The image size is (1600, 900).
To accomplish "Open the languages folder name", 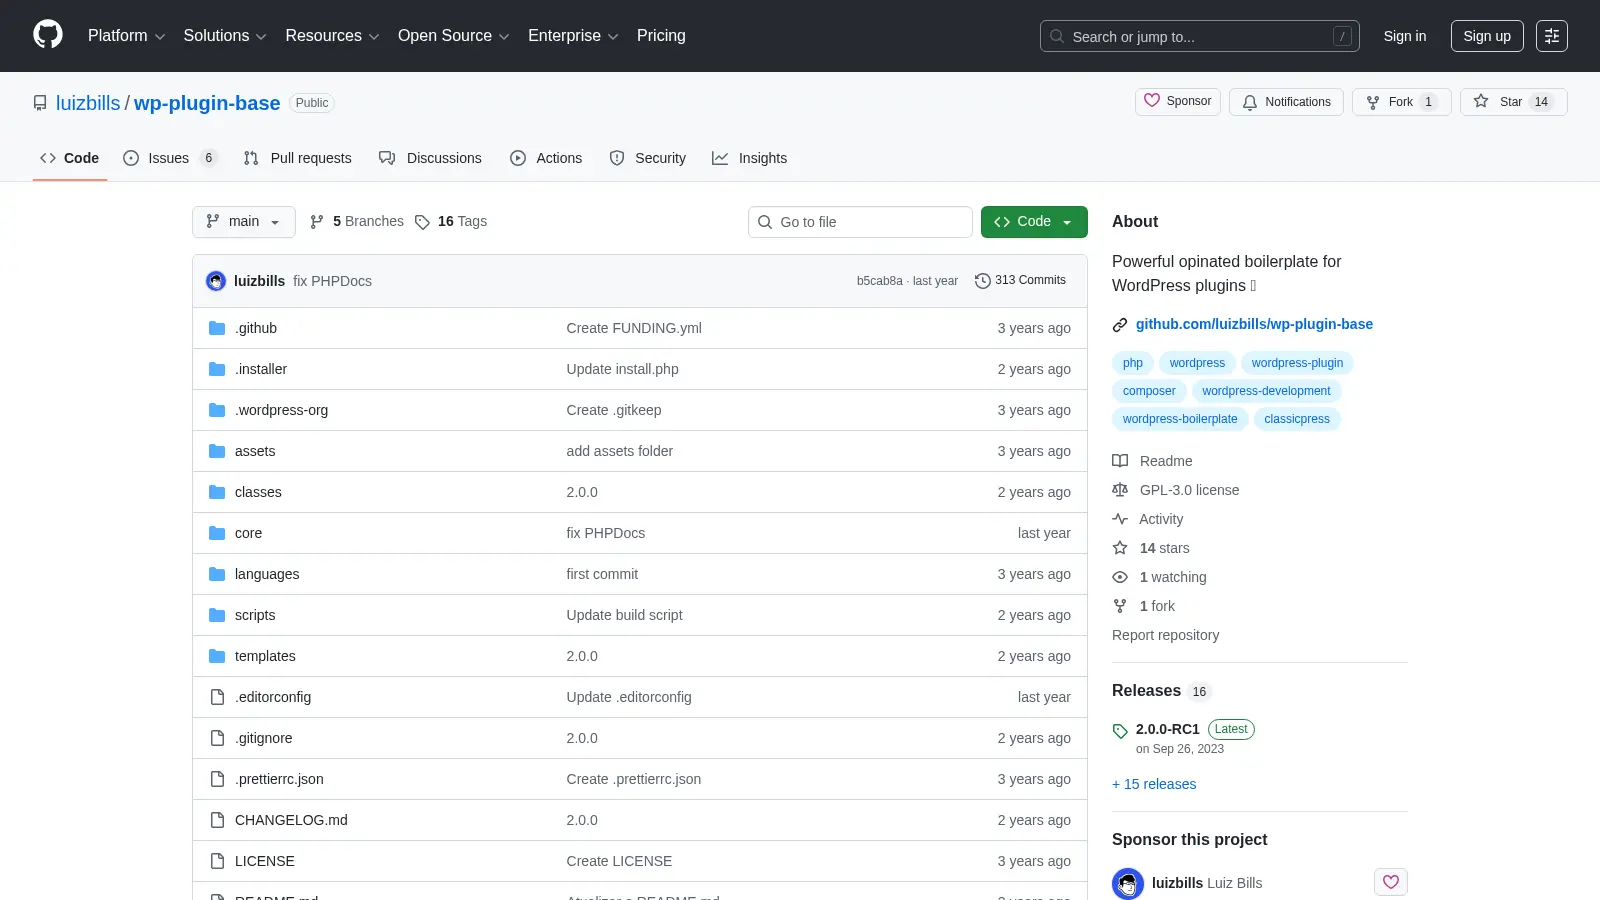I will click(x=267, y=574).
